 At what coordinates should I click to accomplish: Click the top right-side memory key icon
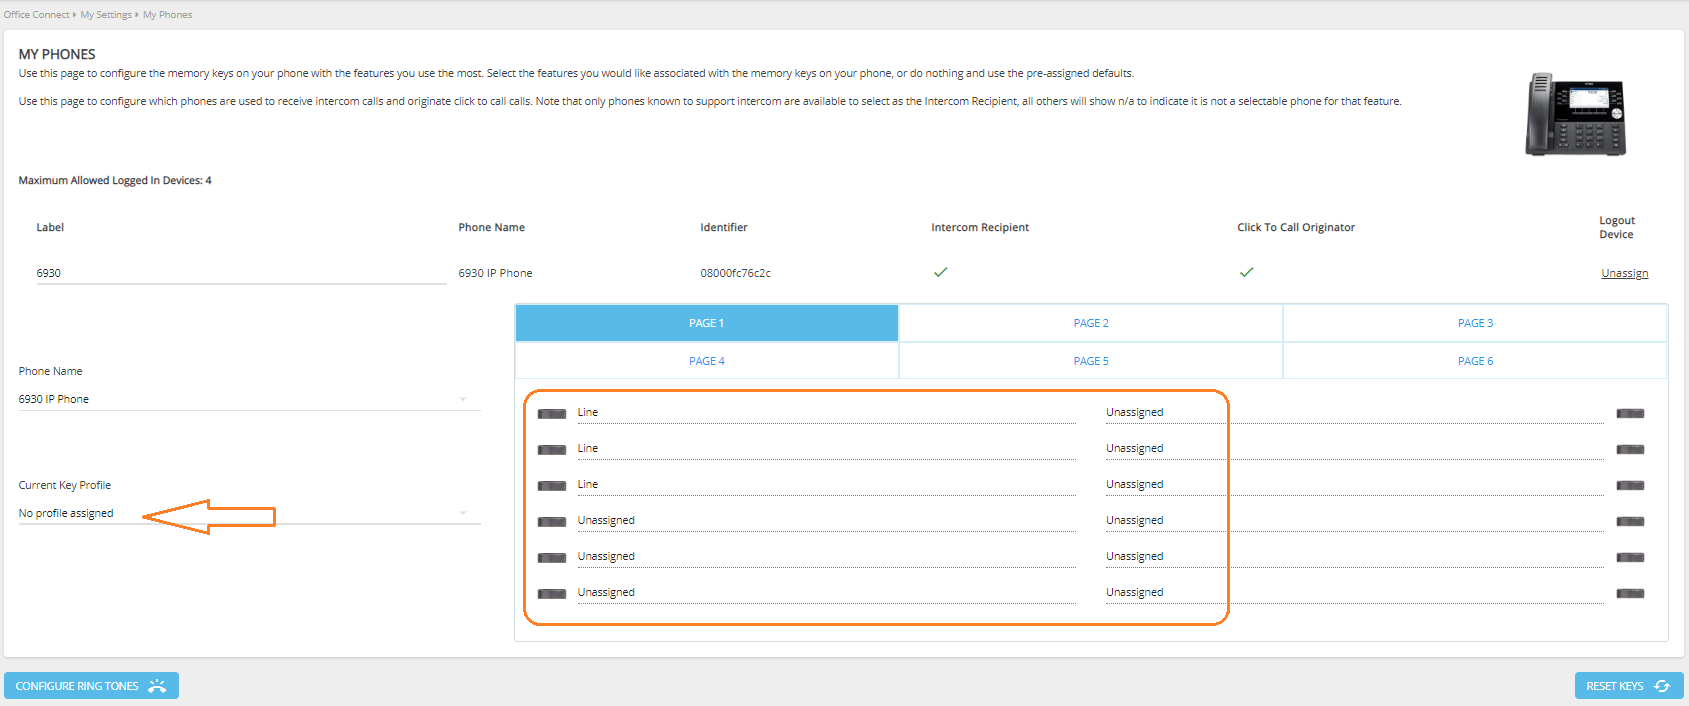pos(1630,413)
